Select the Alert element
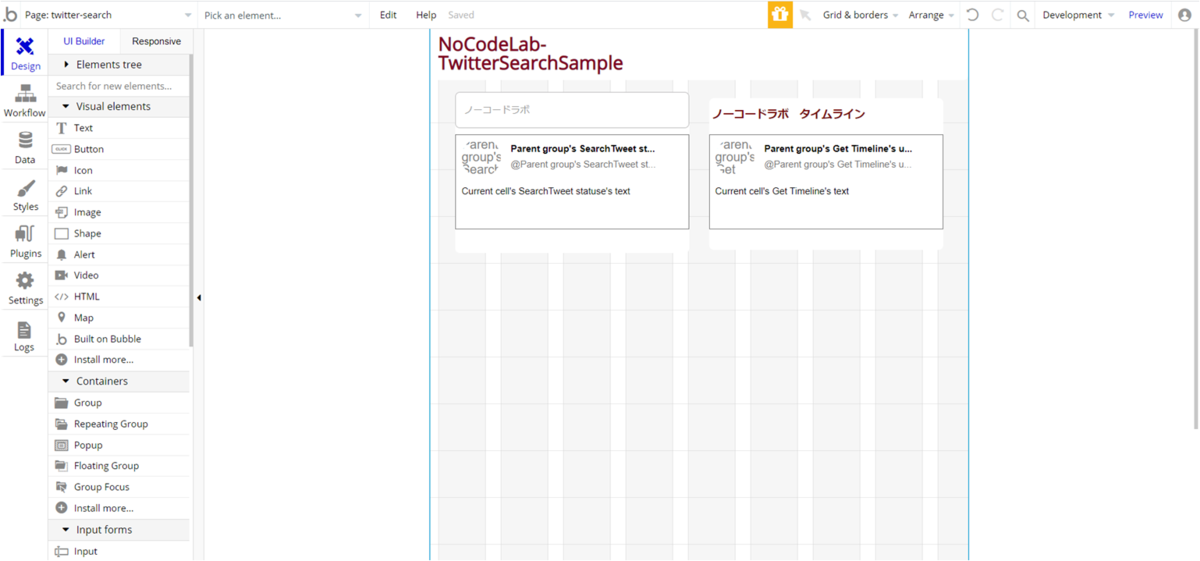The image size is (1200, 561). coord(118,254)
